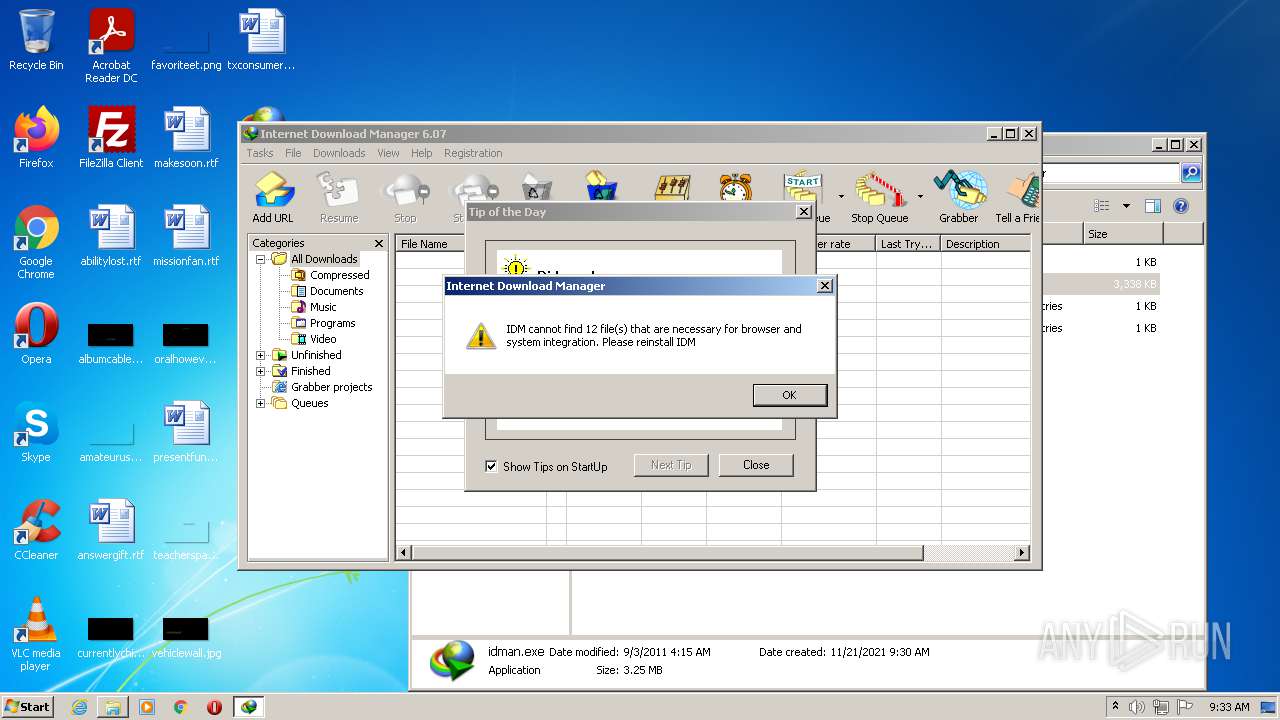
Task: Open Acrobat Reader DC desktop shortcut
Action: 111,46
